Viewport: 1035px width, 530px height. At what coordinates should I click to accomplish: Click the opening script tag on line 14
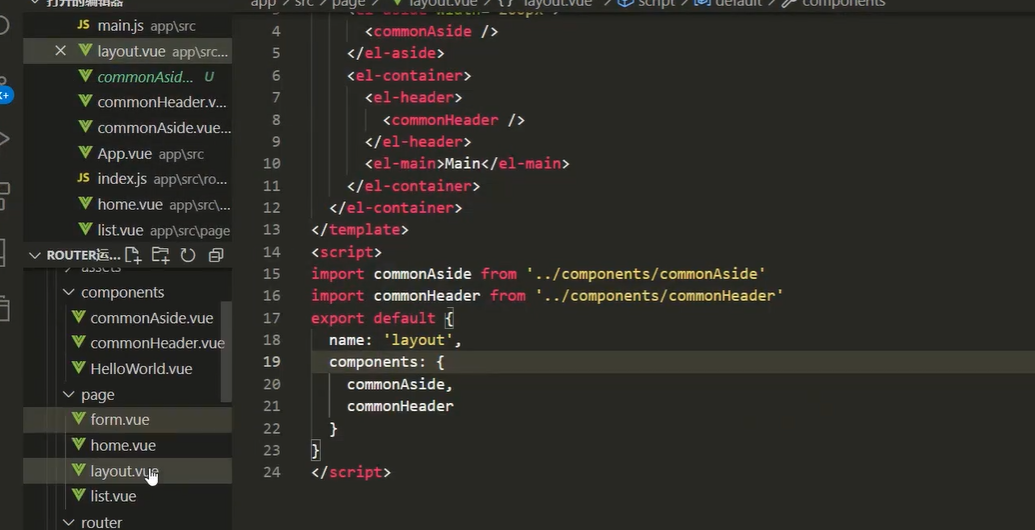coord(347,252)
